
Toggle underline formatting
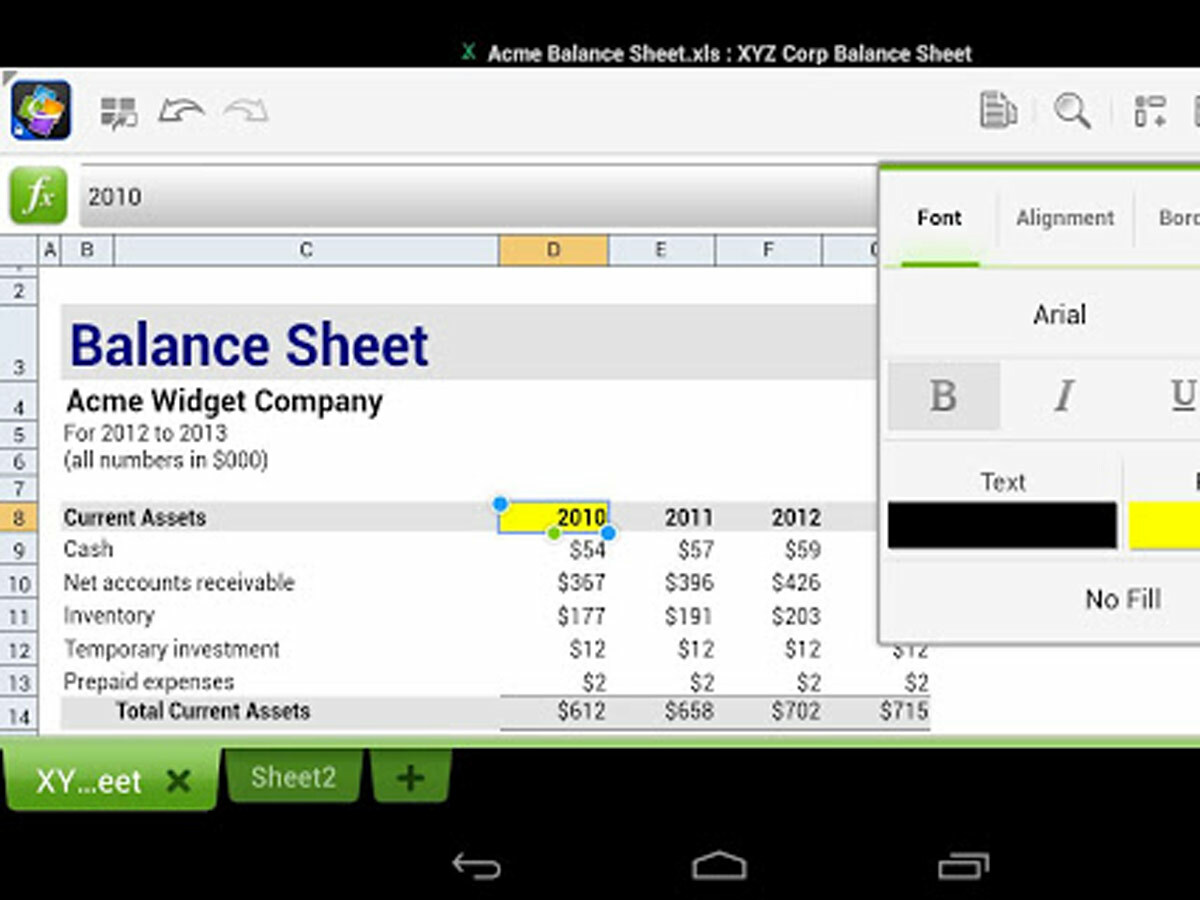tap(1182, 396)
